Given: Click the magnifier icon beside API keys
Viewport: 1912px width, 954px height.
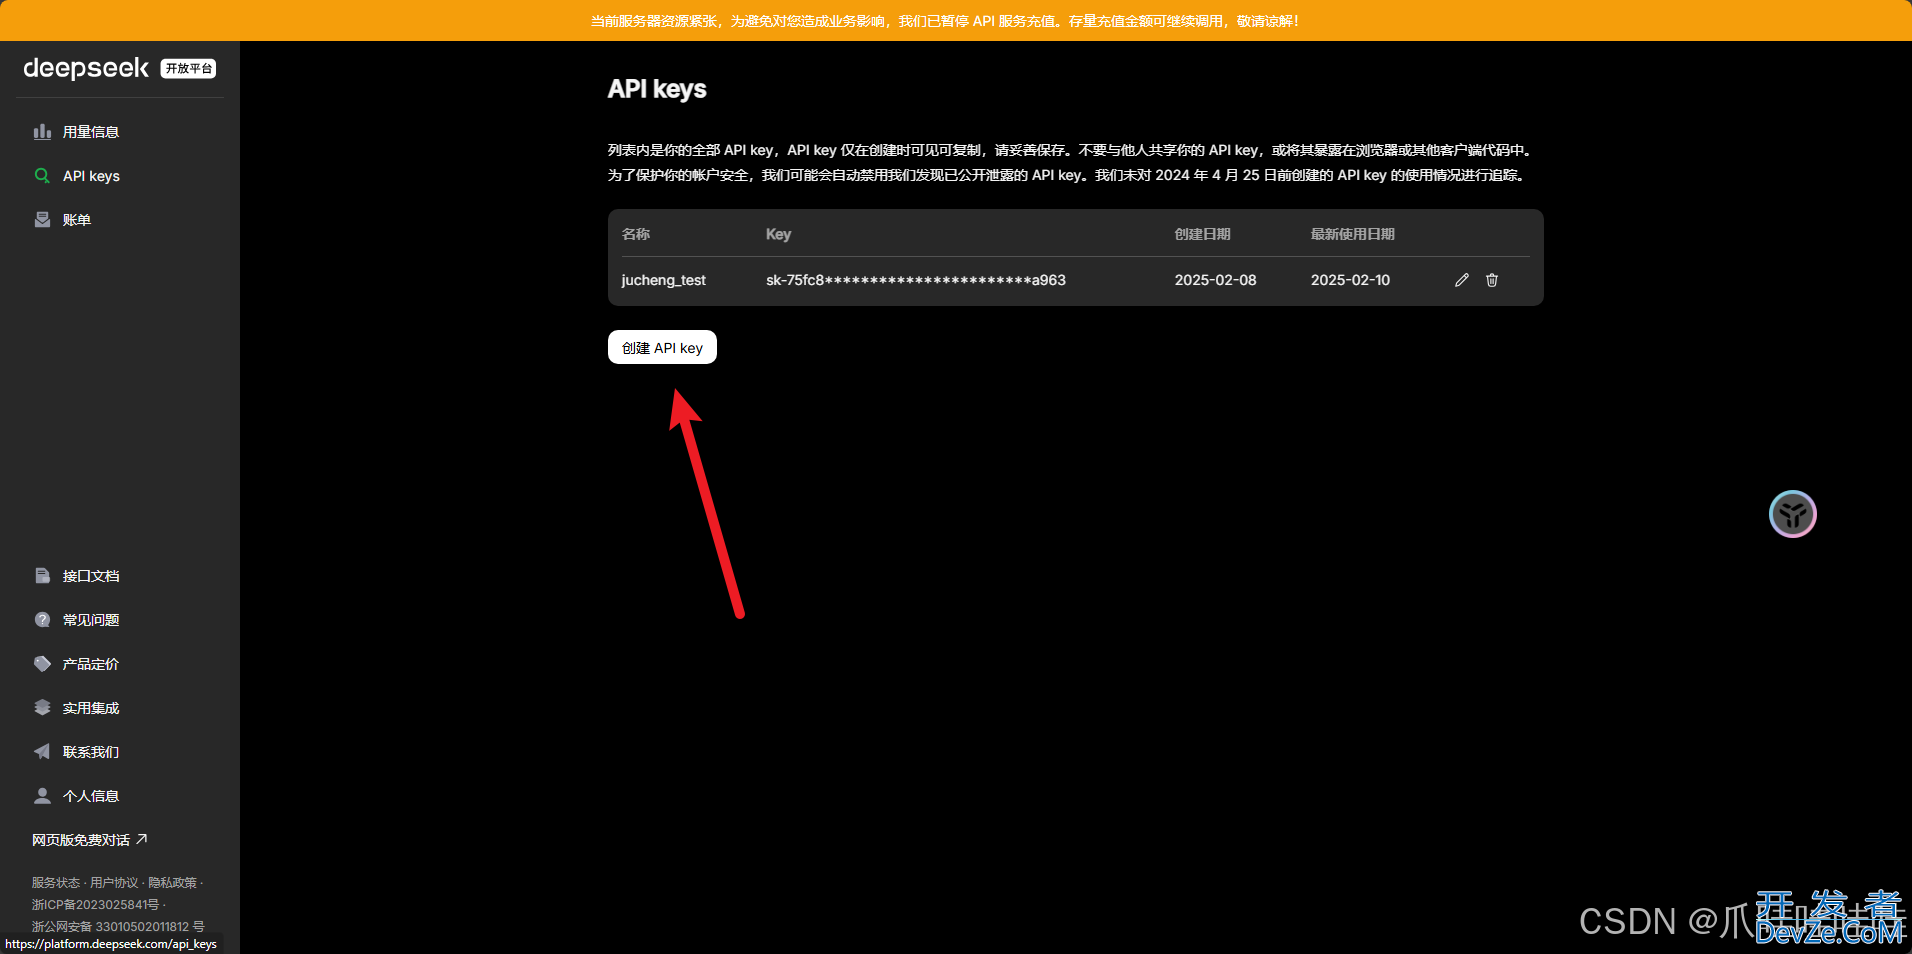Looking at the screenshot, I should [x=42, y=176].
